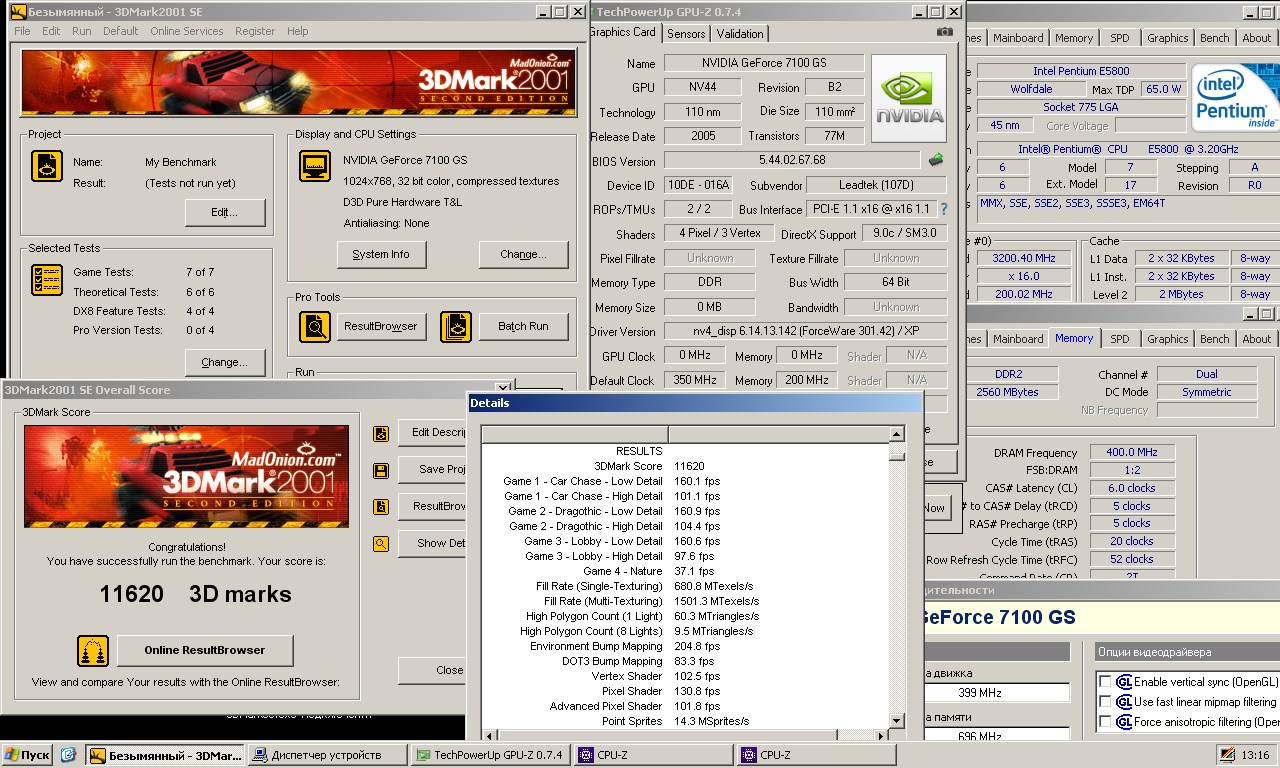1280x768 pixels.
Task: Click the Batch Run button
Action: pyautogui.click(x=524, y=326)
